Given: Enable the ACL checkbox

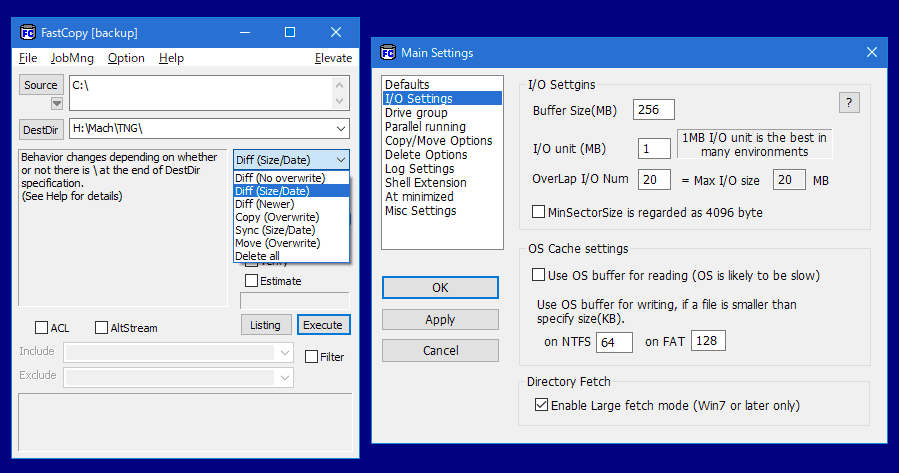Looking at the screenshot, I should click(42, 327).
